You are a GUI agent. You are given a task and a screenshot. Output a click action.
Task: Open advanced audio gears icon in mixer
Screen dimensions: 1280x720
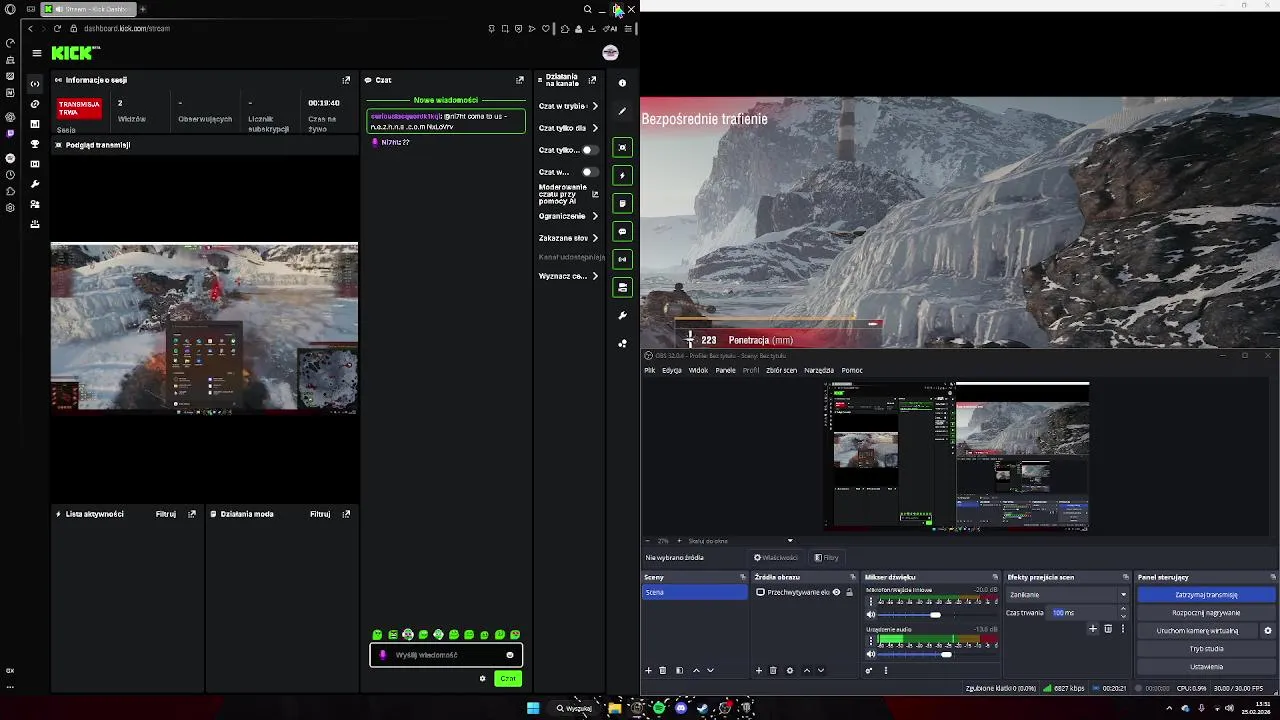click(x=869, y=670)
